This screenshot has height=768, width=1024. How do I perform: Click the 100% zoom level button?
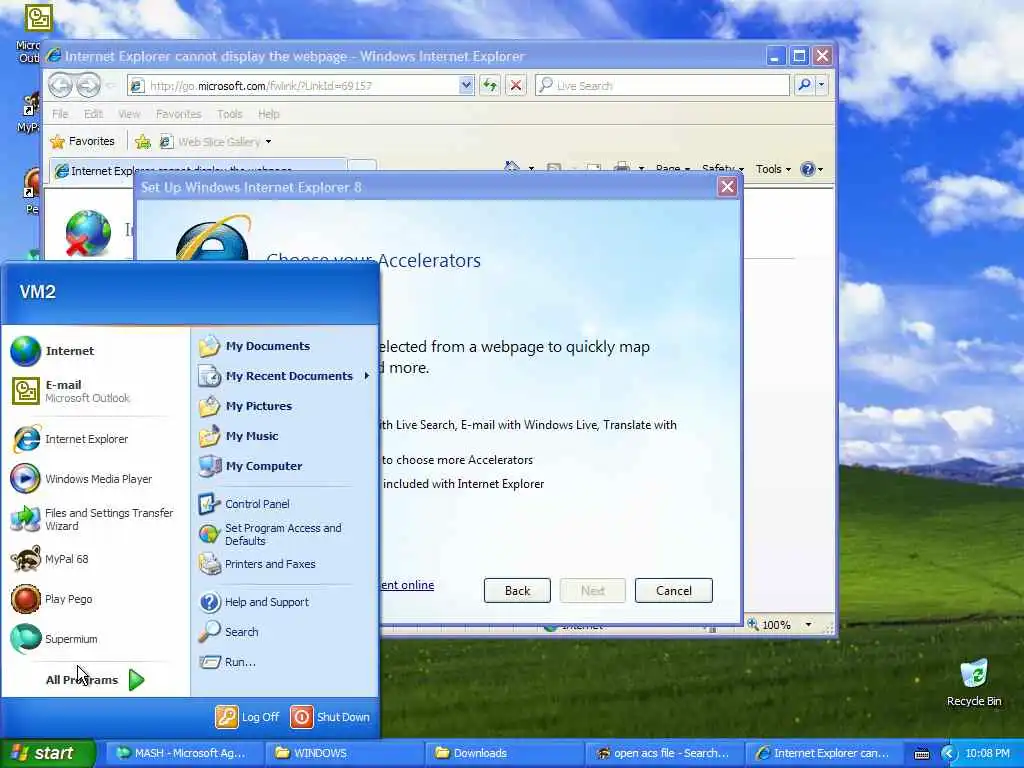[x=771, y=625]
